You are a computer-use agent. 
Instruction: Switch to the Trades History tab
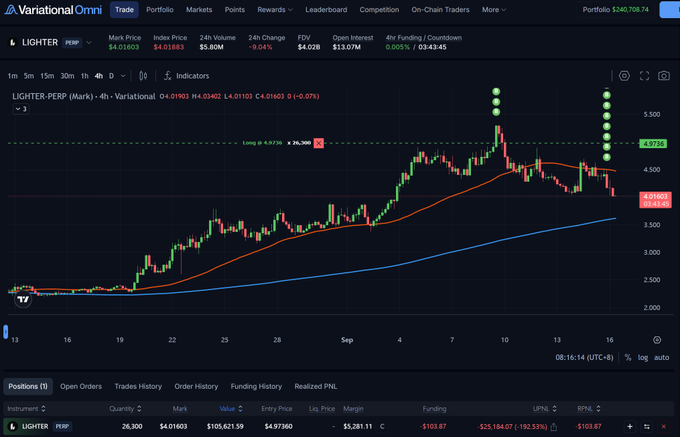point(138,386)
